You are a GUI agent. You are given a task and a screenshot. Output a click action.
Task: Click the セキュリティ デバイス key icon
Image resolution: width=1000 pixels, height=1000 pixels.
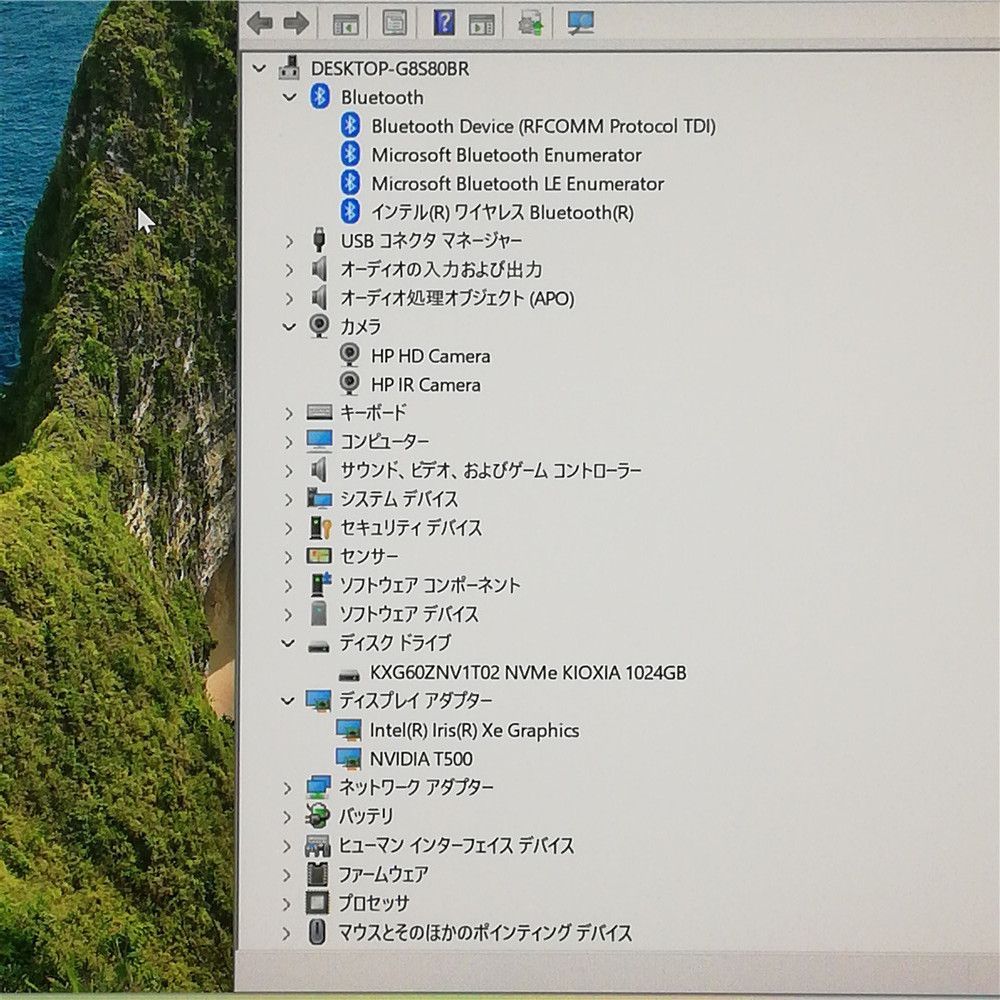[320, 527]
